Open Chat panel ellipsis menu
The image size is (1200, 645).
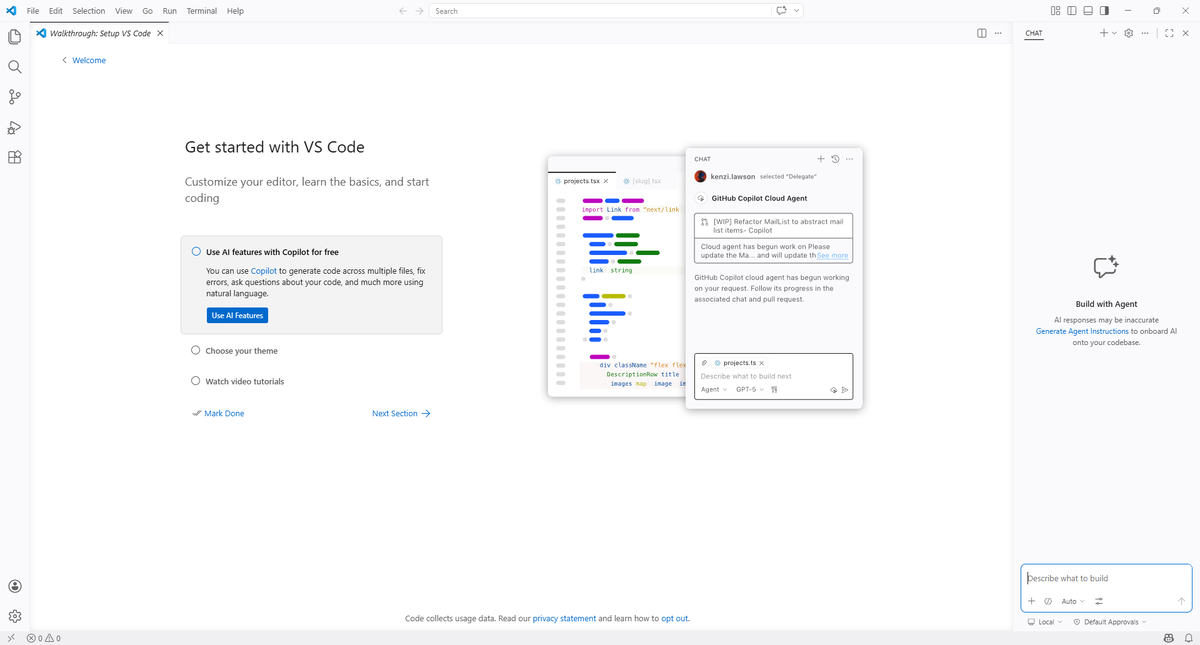(1144, 33)
